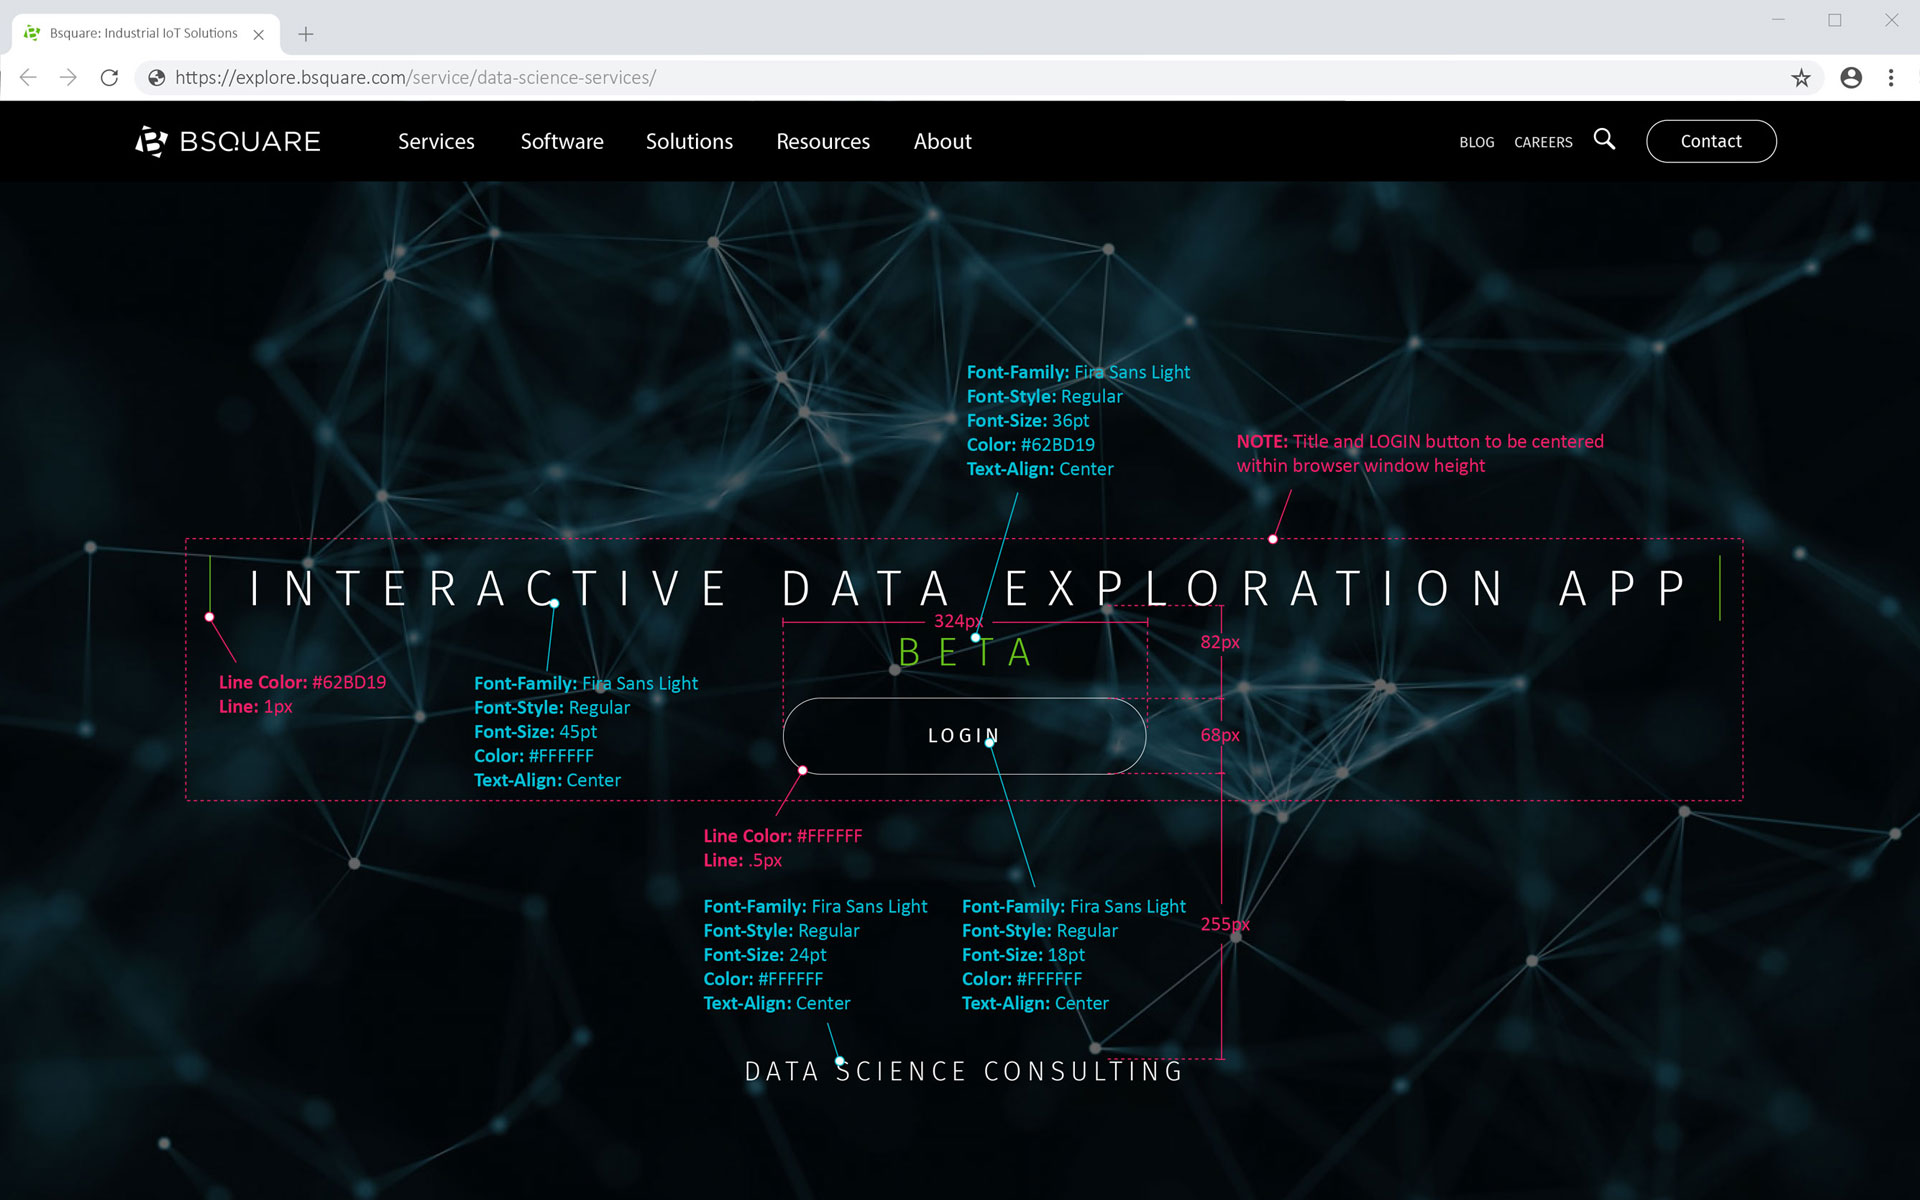
Task: Open a new tab with plus icon
Action: (306, 34)
